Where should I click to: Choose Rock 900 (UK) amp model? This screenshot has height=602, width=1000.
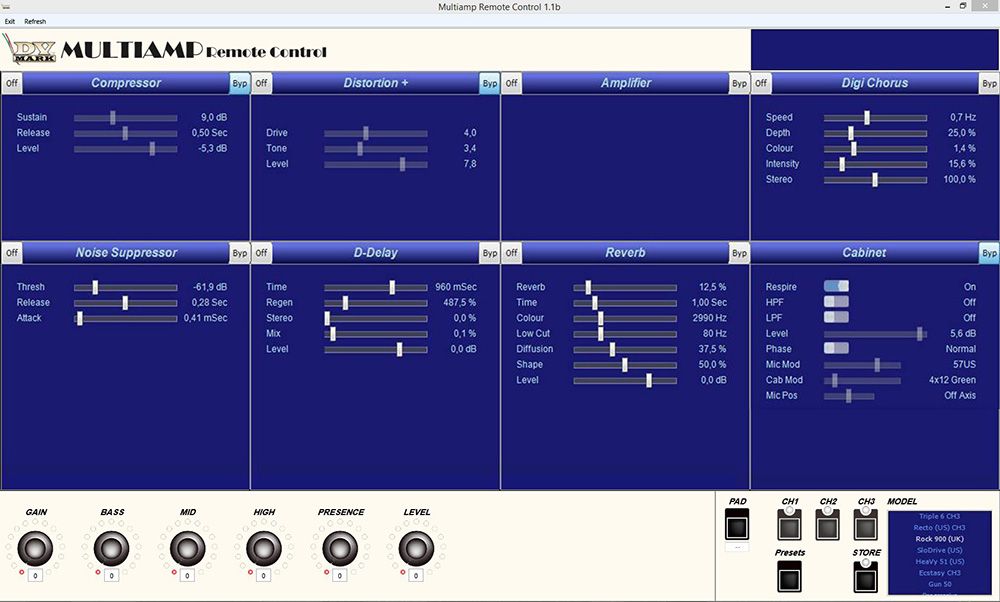(x=939, y=539)
